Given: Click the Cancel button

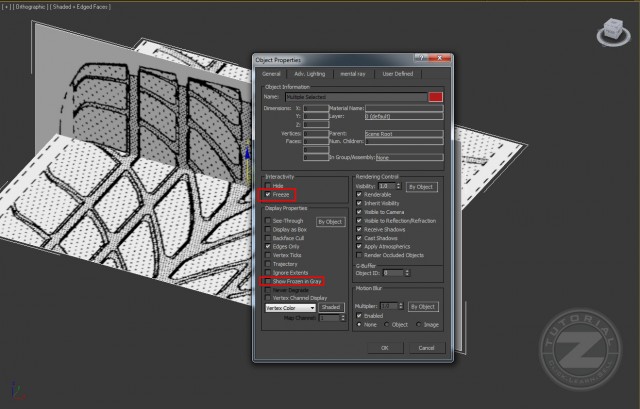Looking at the screenshot, I should [x=426, y=348].
